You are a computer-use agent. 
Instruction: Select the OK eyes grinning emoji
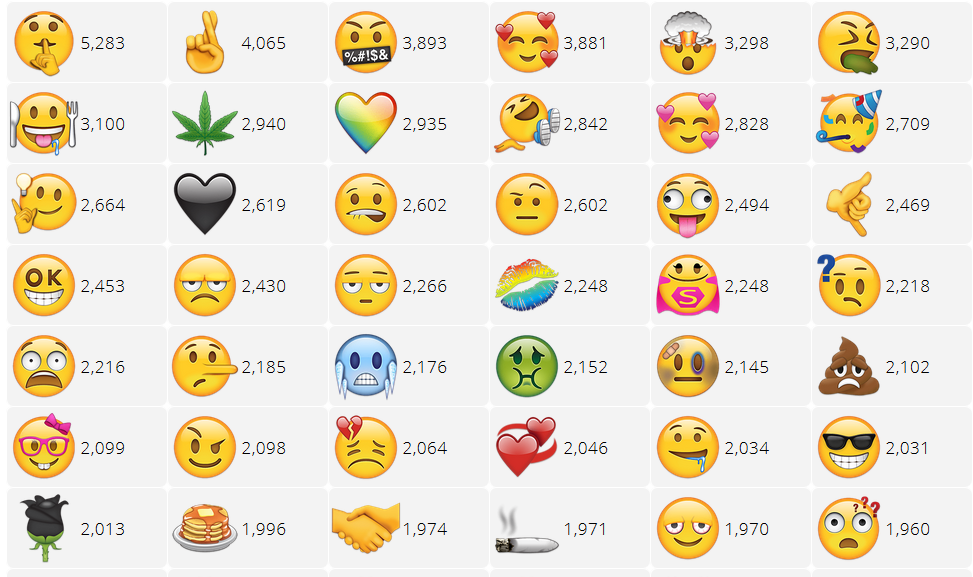point(44,285)
